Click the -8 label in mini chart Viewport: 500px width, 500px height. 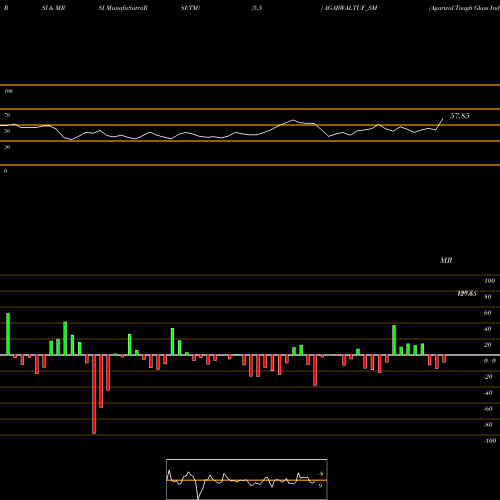coord(321,474)
